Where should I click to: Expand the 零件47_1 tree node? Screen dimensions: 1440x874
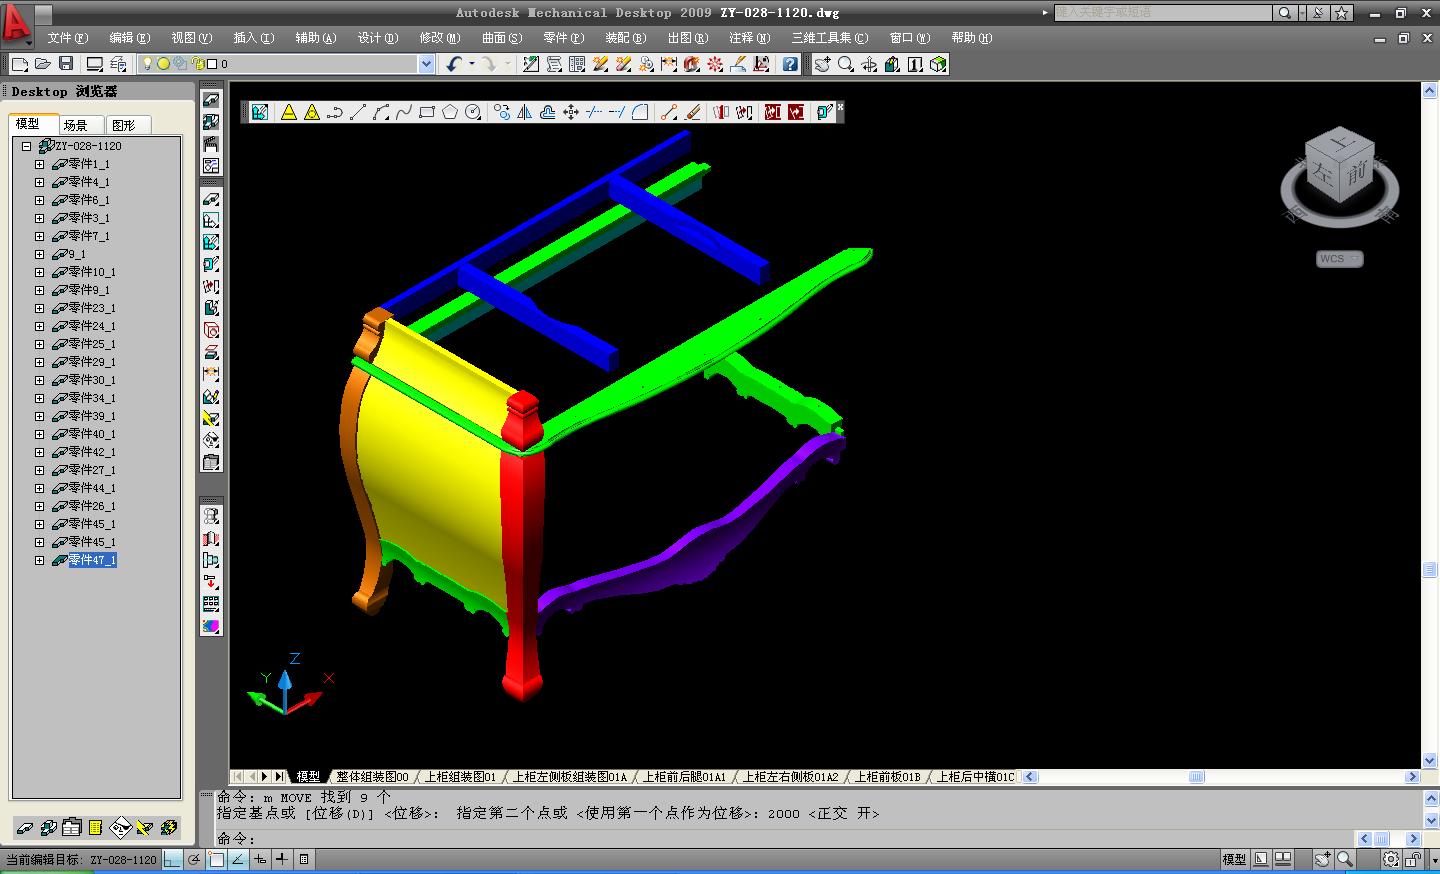(x=40, y=560)
